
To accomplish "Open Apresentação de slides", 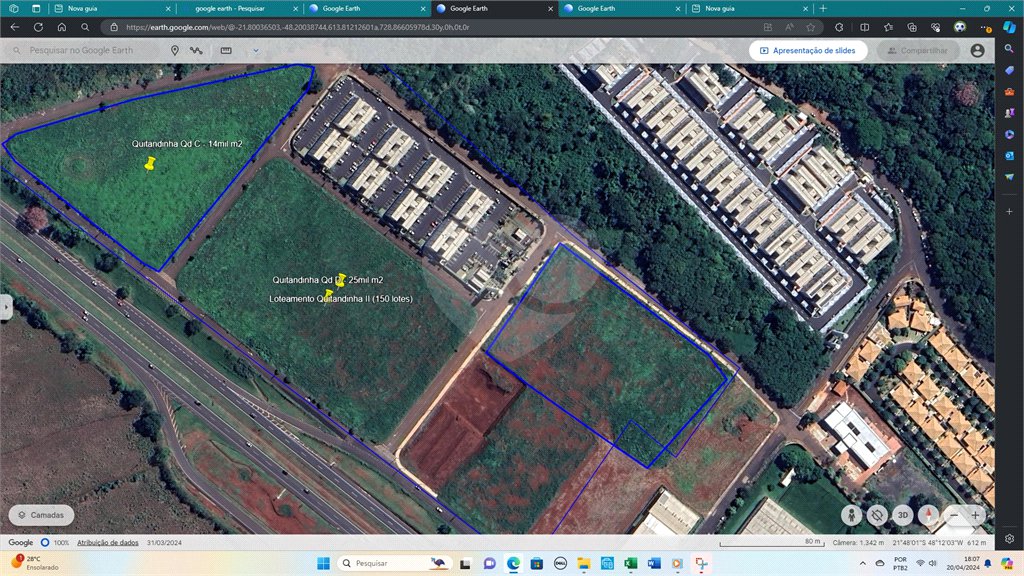I will point(808,50).
